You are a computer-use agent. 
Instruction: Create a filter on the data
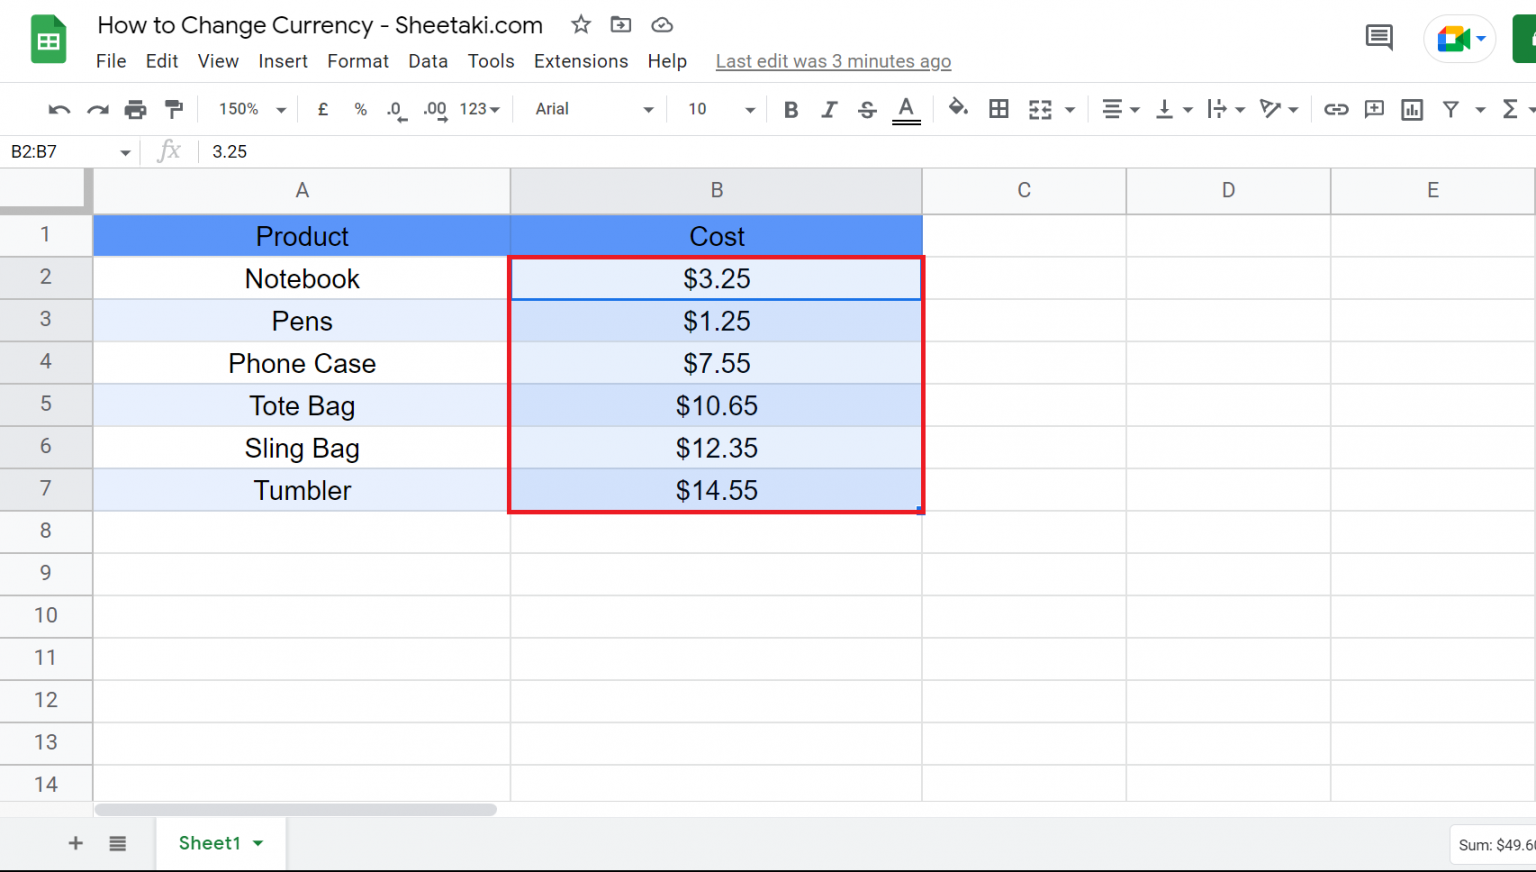(1452, 109)
